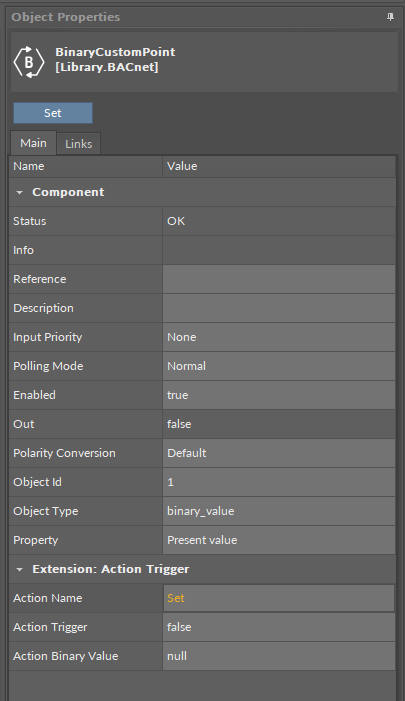Open the Object Type binary_value field
Viewport: 405px width, 701px height.
279,511
